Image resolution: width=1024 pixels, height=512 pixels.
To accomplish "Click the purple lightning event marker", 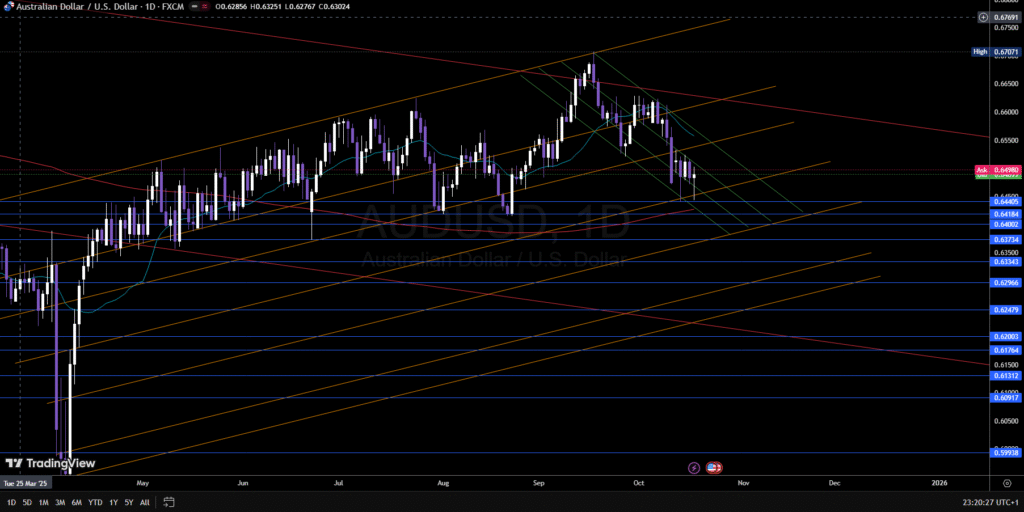I will (x=694, y=467).
